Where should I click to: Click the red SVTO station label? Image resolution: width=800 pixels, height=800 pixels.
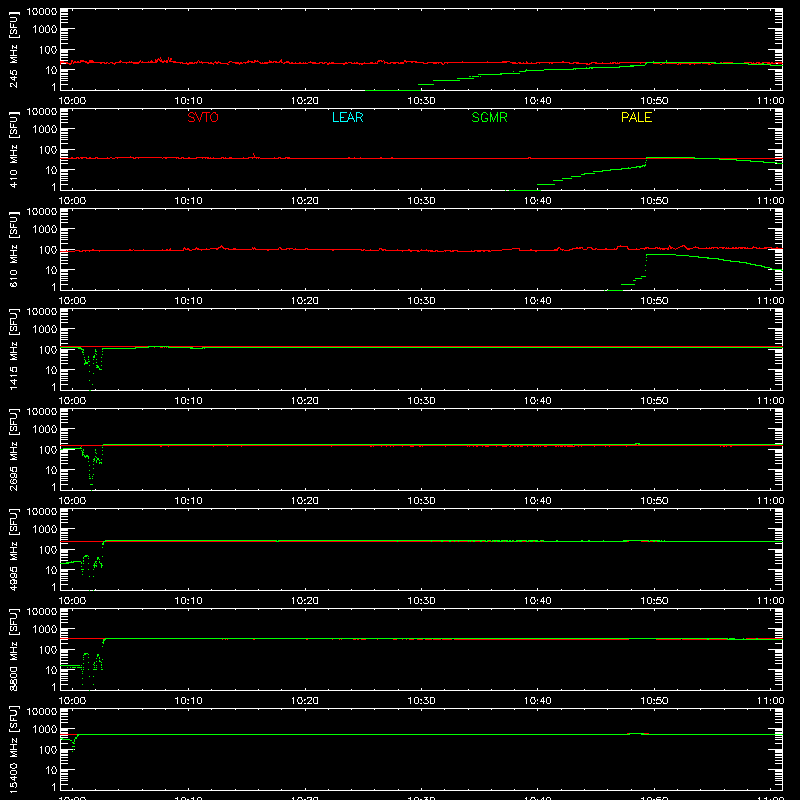point(203,117)
